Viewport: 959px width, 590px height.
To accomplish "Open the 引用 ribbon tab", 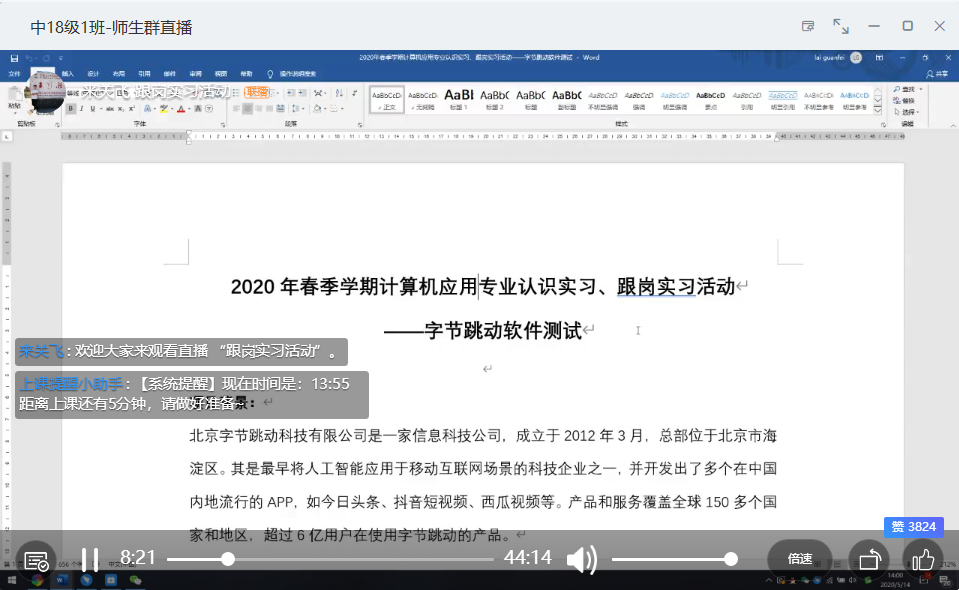I will click(x=144, y=74).
